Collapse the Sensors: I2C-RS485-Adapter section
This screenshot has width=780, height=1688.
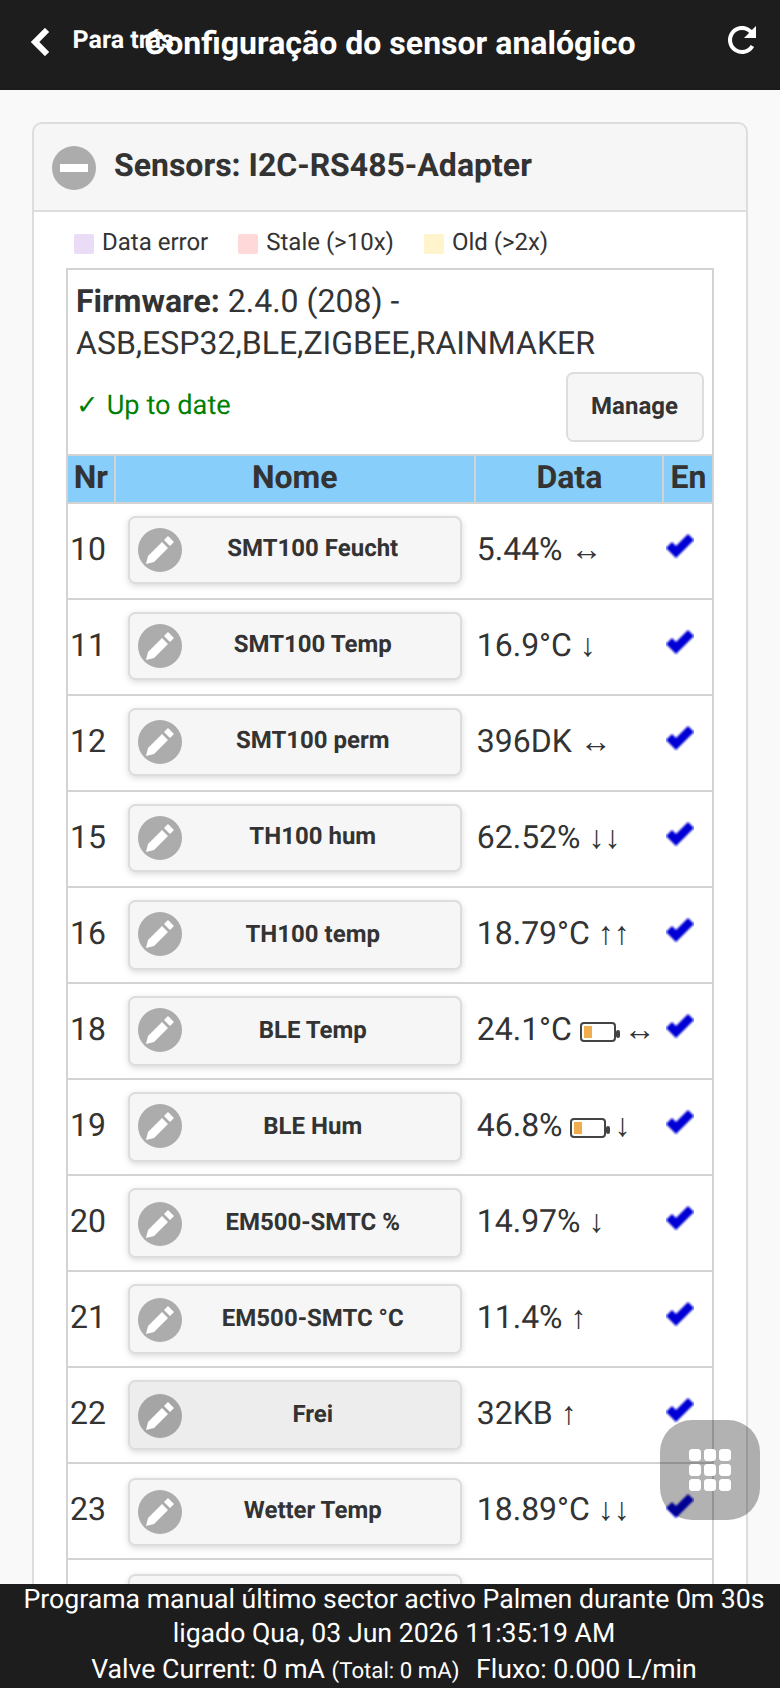(x=74, y=167)
